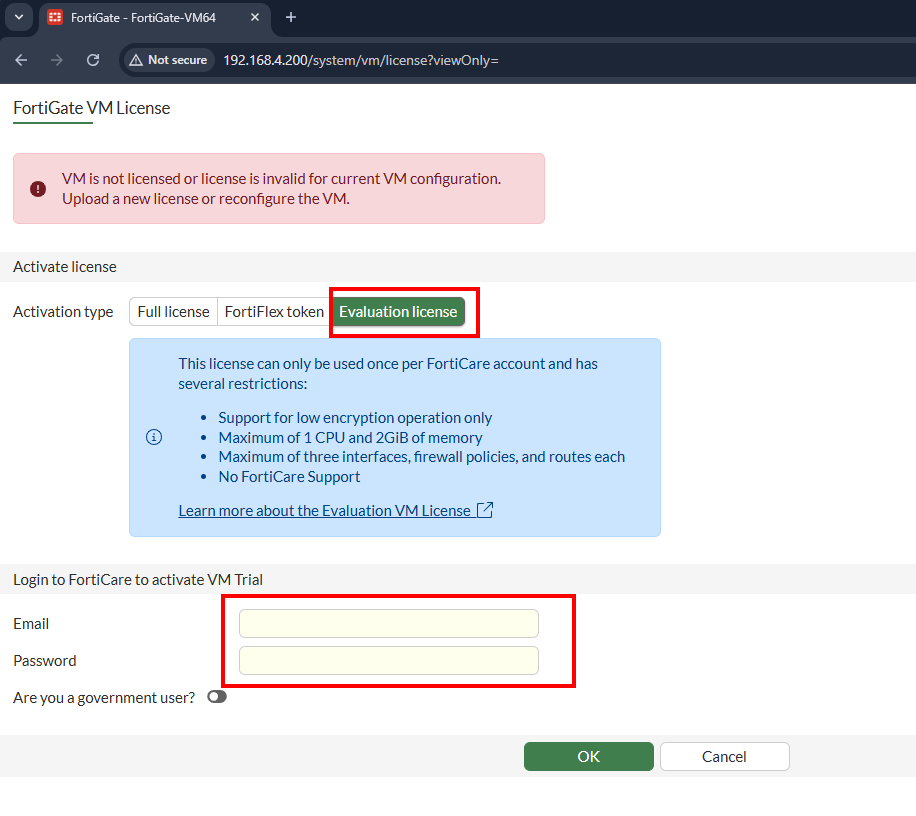
Task: Select FortiFlex token activation type
Action: (274, 312)
